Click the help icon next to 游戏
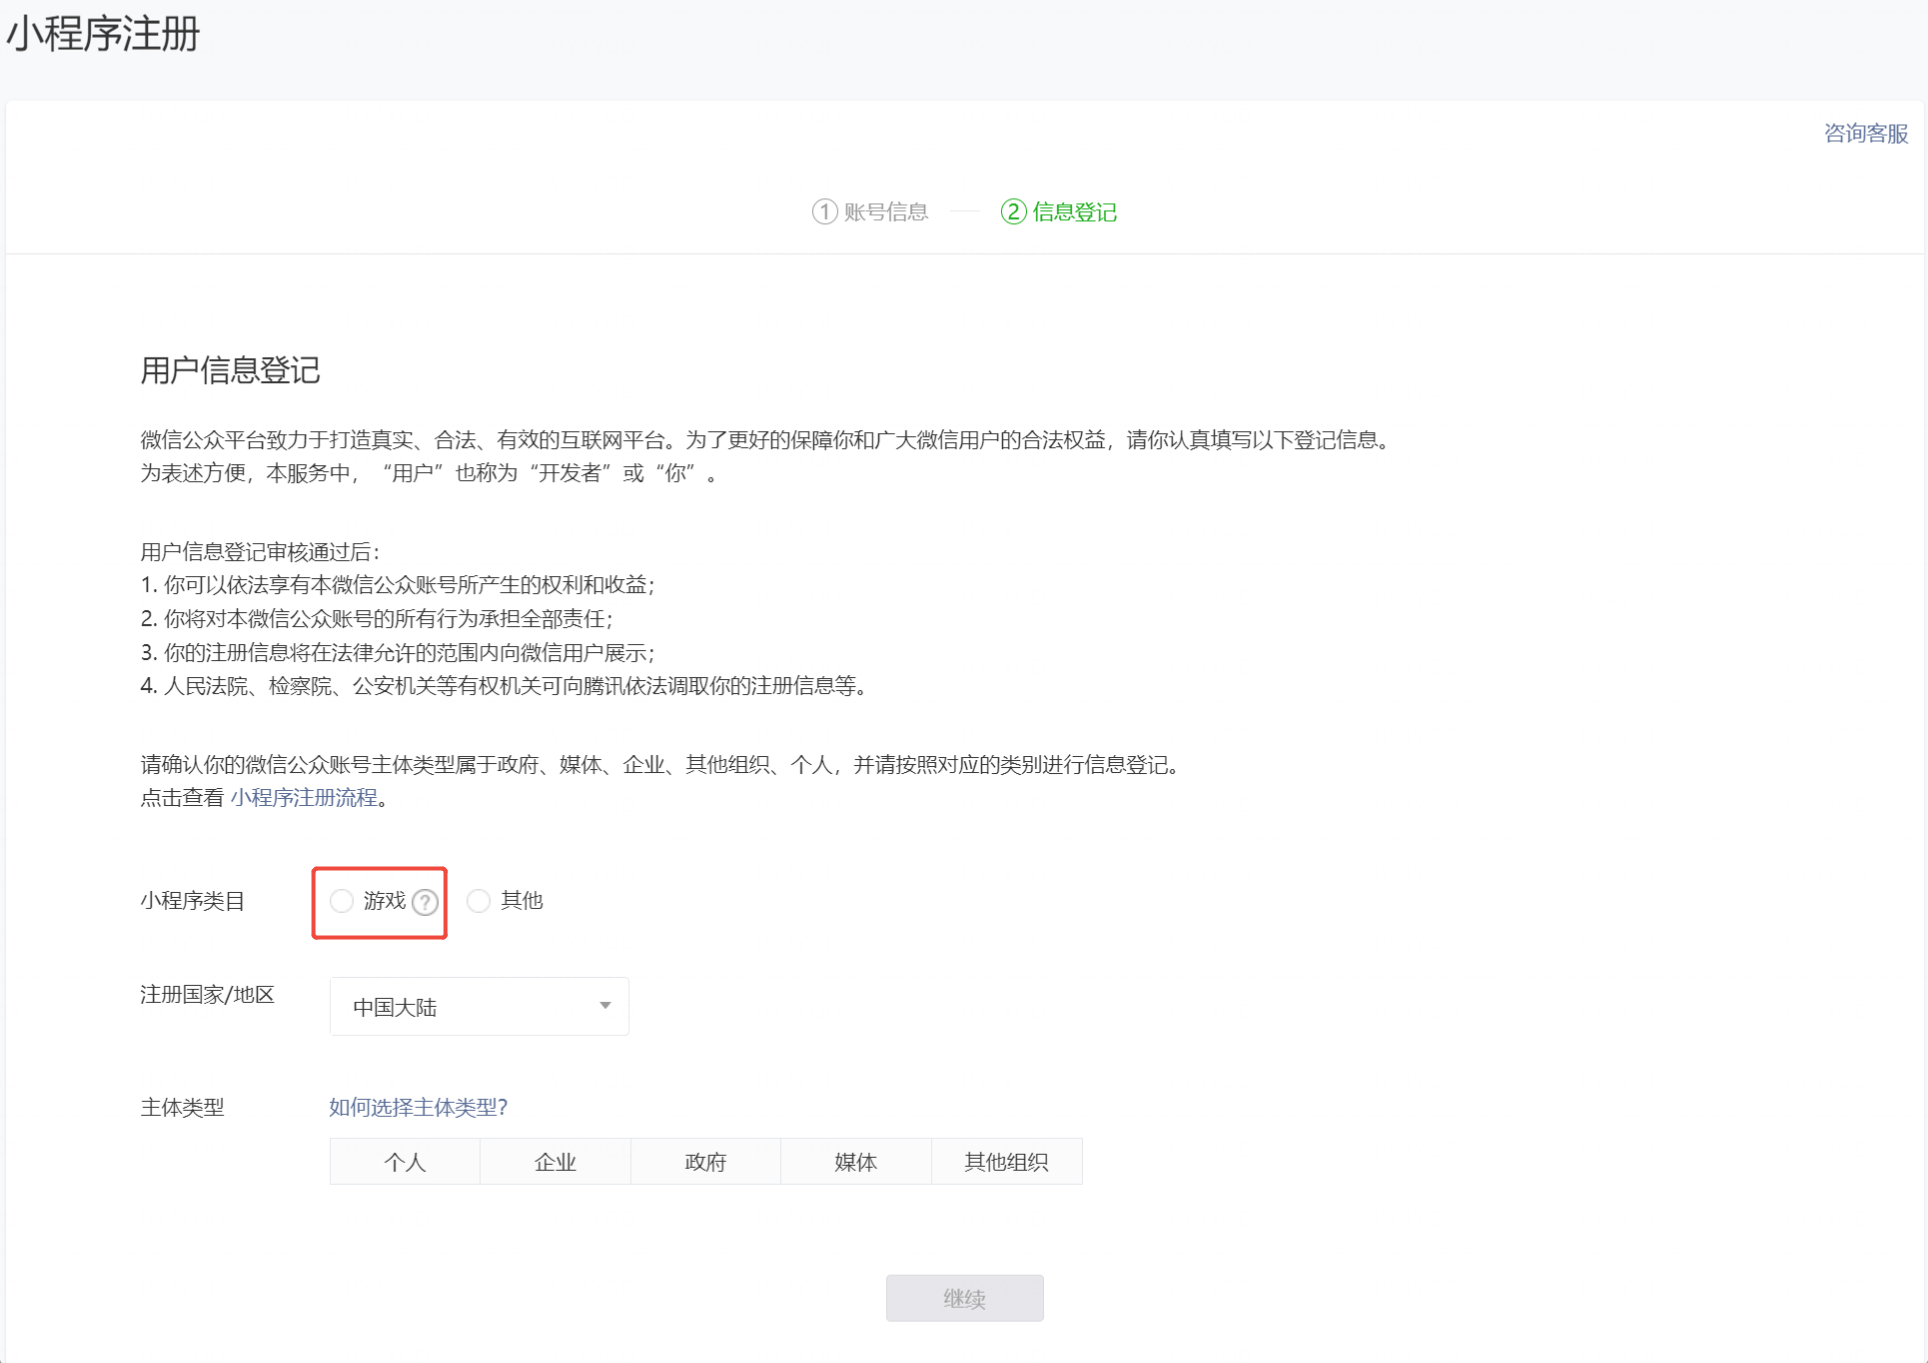Viewport: 1928px width, 1363px height. coord(425,902)
